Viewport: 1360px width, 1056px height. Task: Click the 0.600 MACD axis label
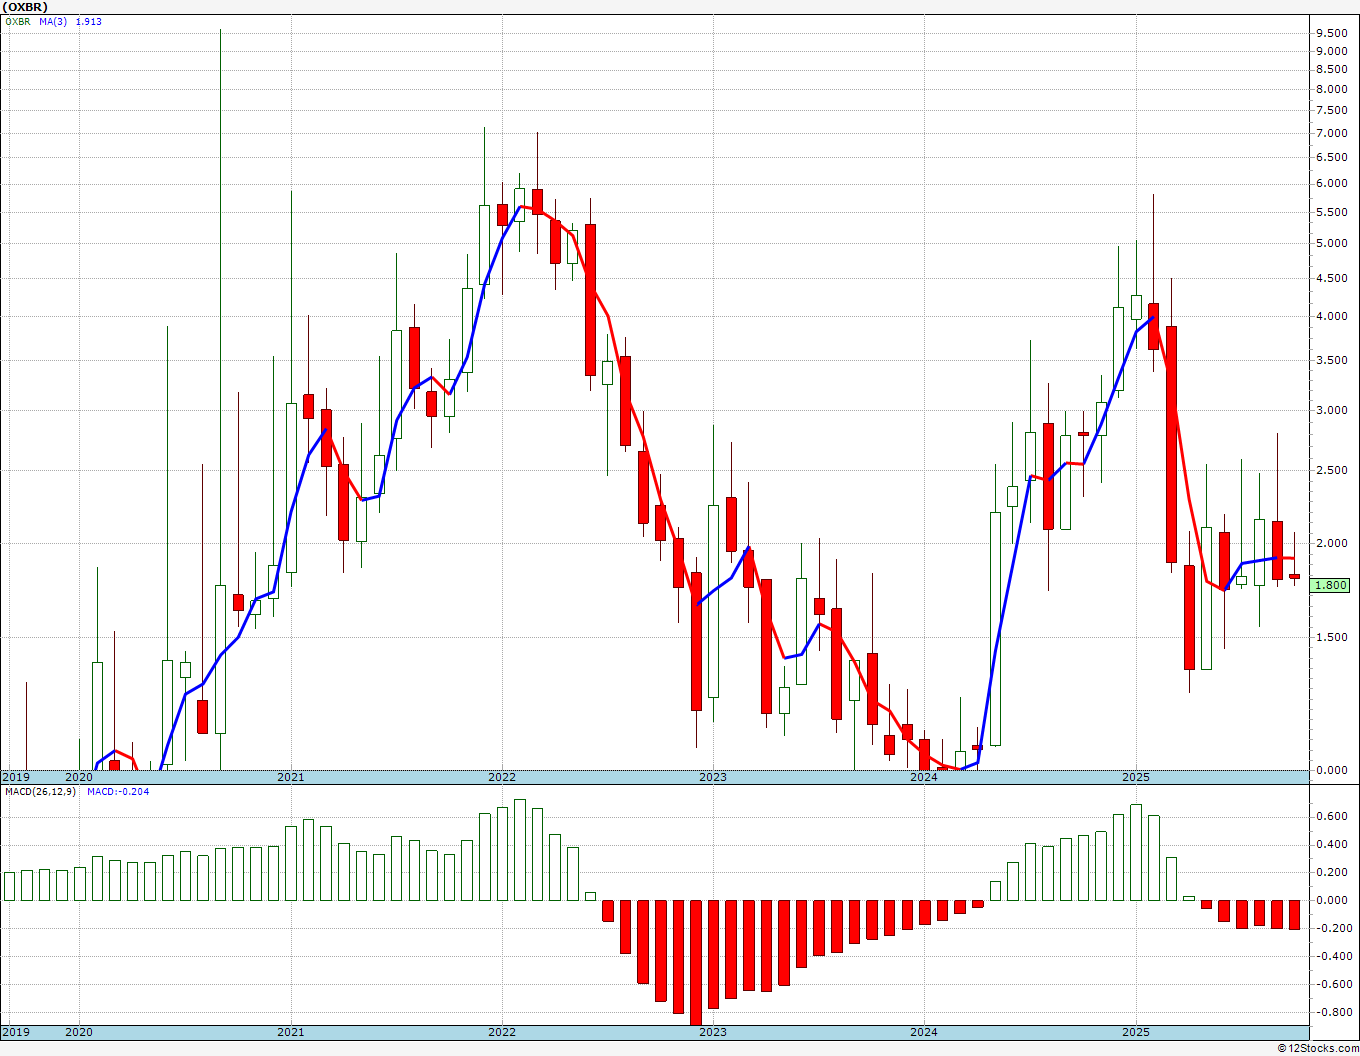point(1331,816)
